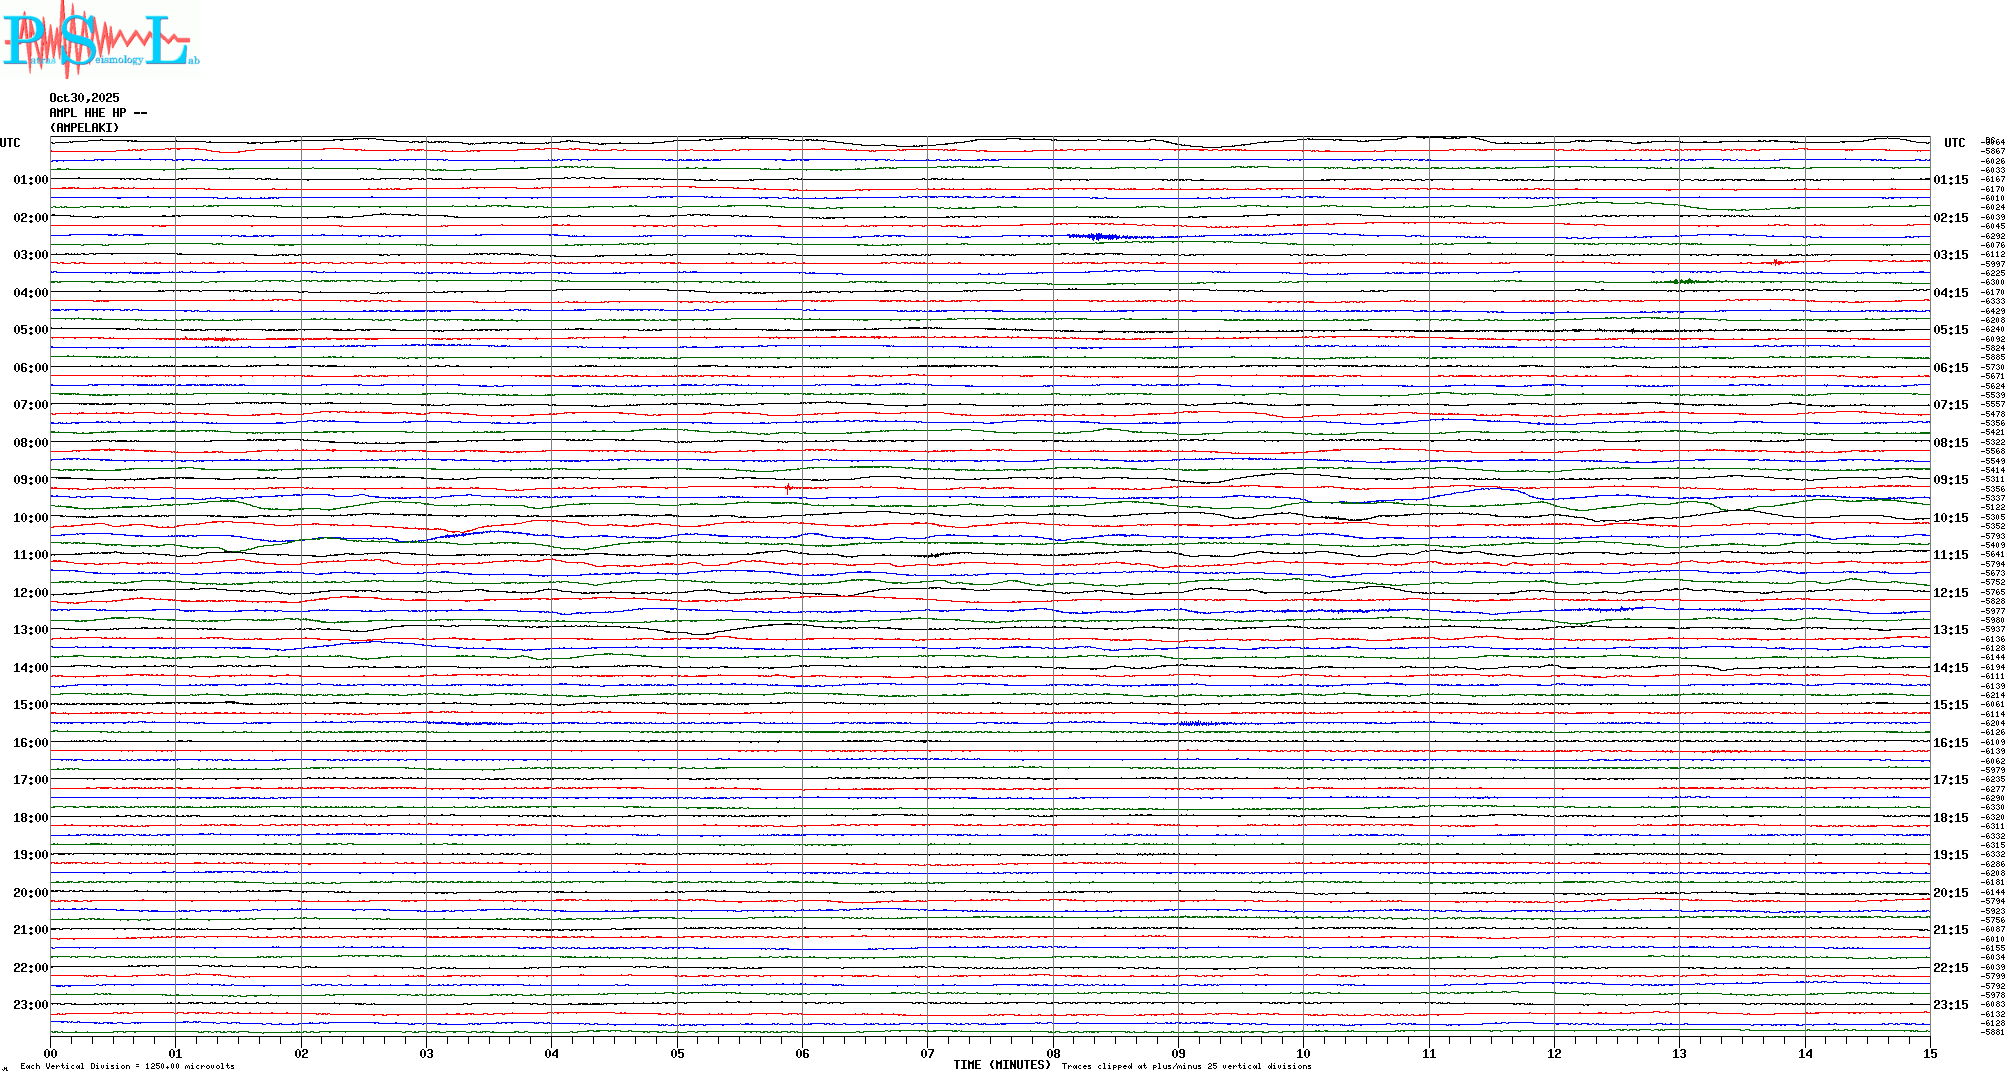
Task: Click the 00 minute axis tick label
Action: [x=51, y=1053]
